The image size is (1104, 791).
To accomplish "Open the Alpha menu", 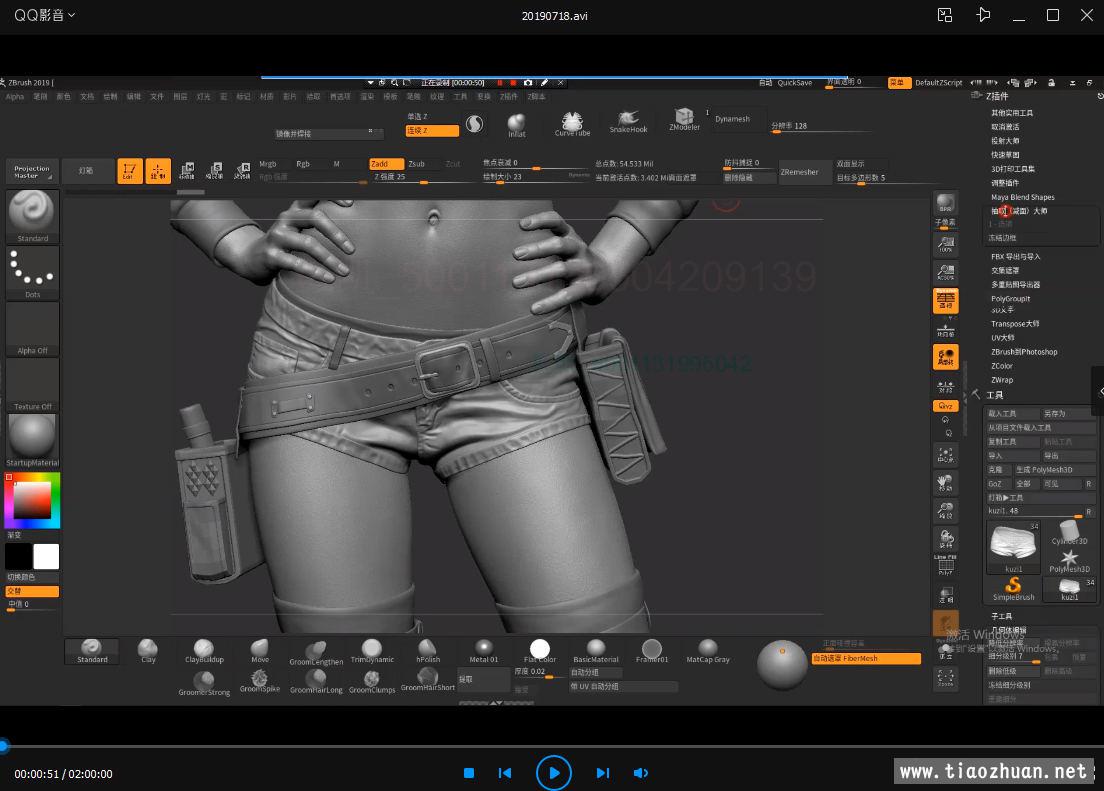I will (15, 97).
